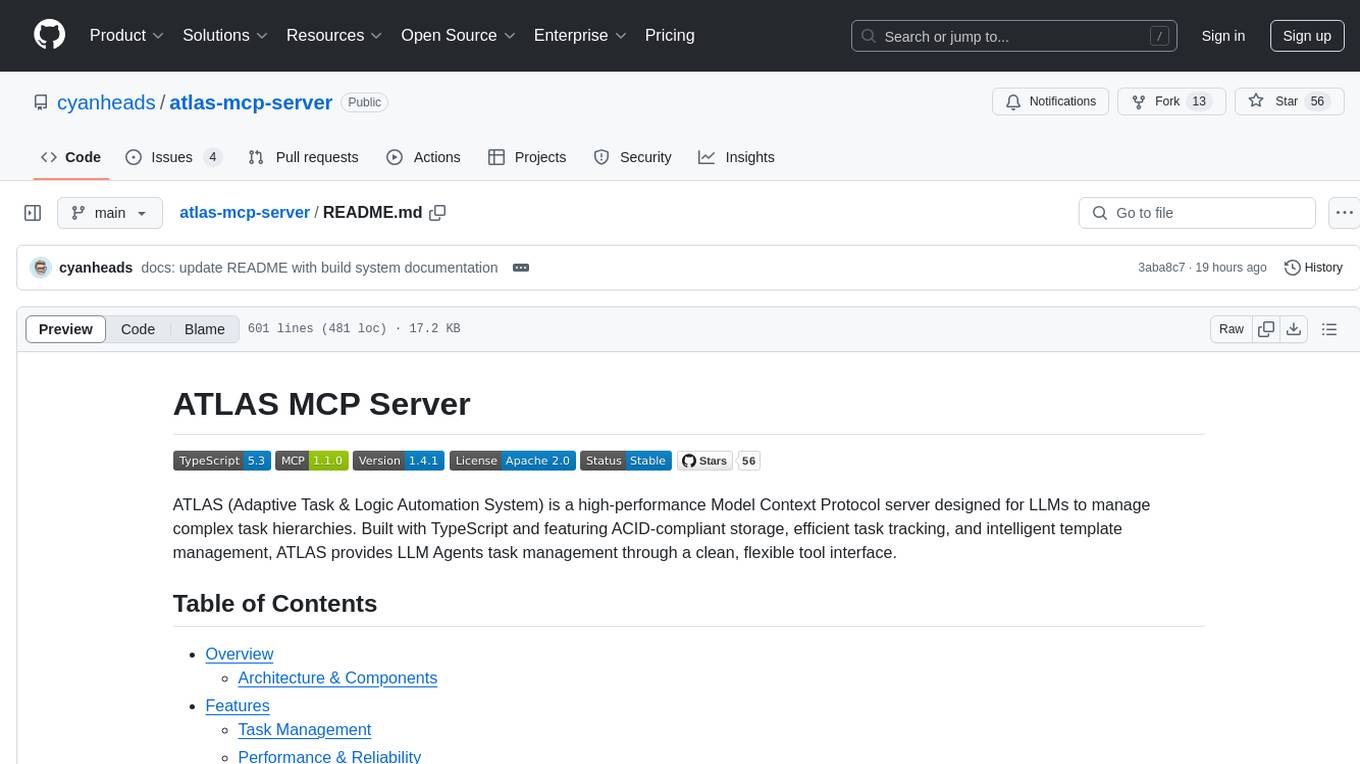The width and height of the screenshot is (1360, 764).
Task: Open the Insights tab
Action: click(x=736, y=157)
